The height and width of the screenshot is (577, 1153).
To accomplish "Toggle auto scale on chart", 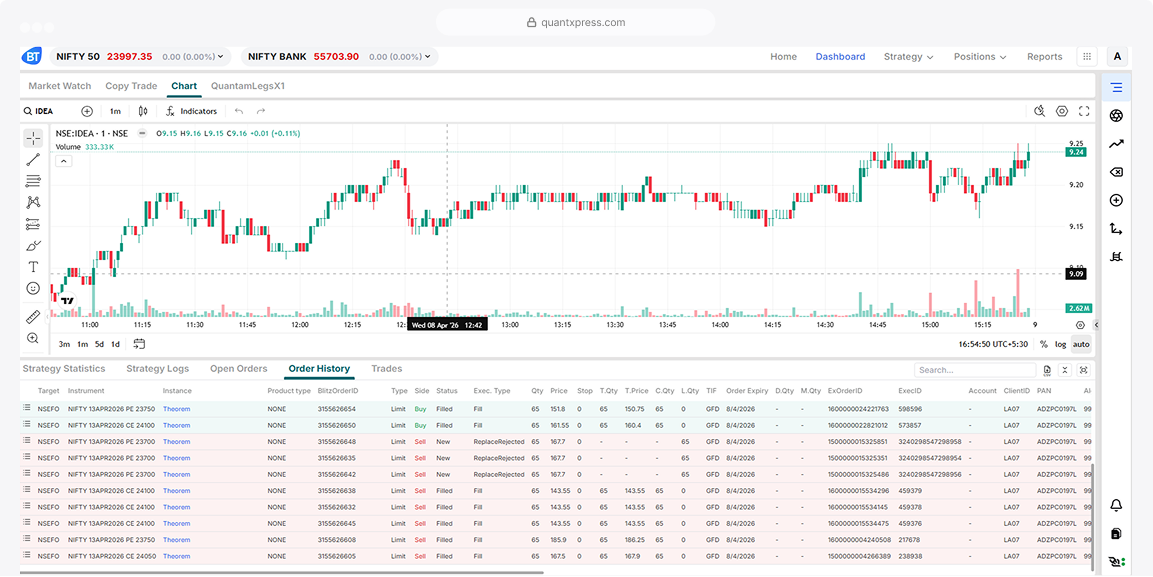I will 1081,344.
